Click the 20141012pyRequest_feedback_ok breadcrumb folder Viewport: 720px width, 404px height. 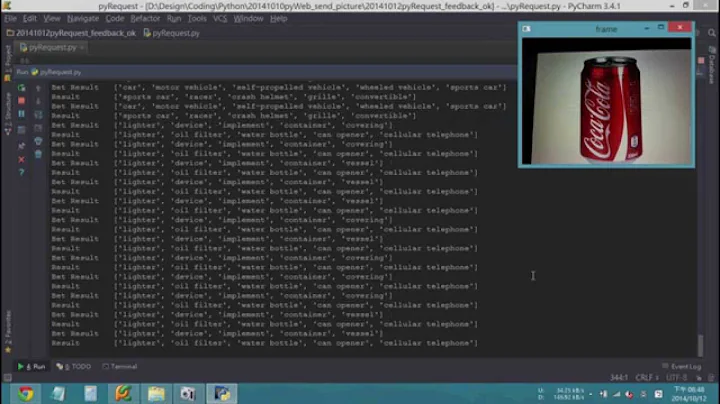coord(71,33)
